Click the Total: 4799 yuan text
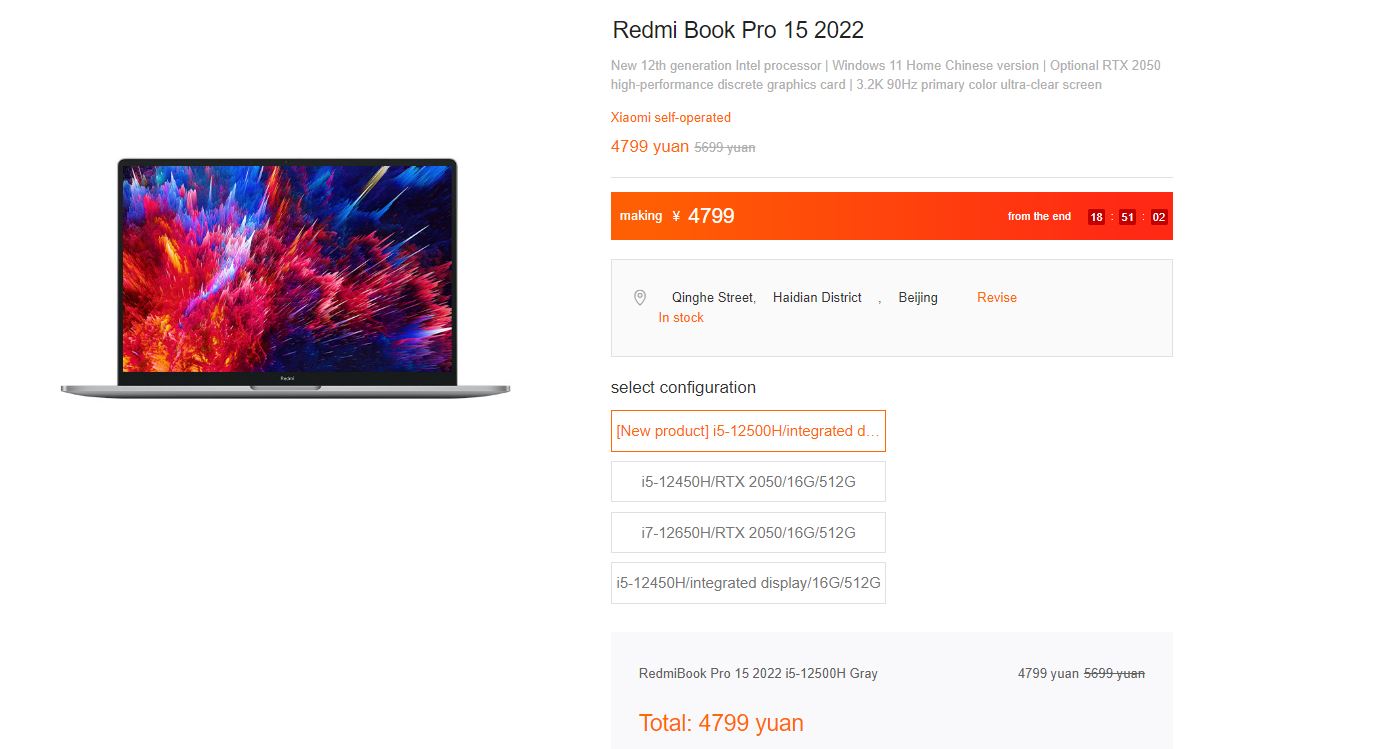 pyautogui.click(x=721, y=723)
